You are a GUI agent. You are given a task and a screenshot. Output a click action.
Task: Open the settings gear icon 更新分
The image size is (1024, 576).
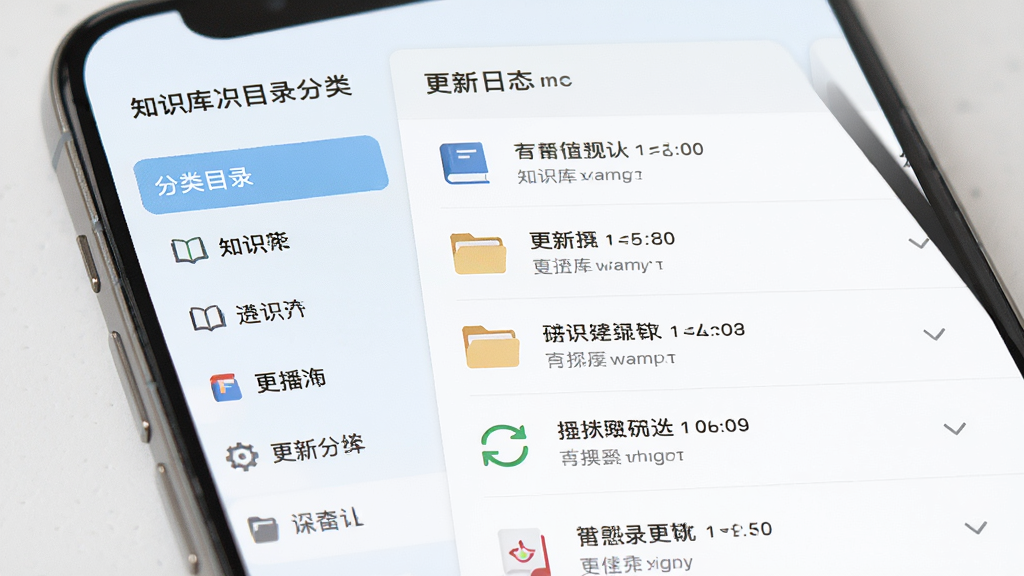(x=242, y=456)
